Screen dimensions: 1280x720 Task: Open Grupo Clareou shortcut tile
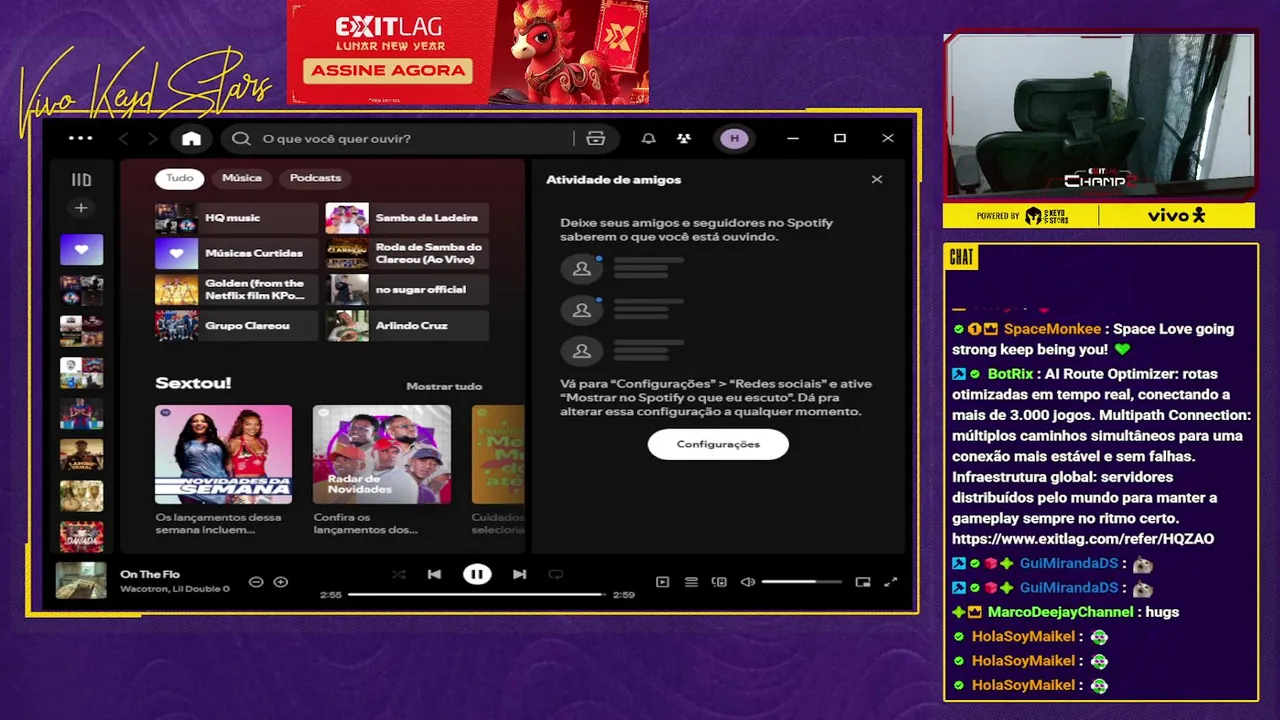(x=236, y=326)
